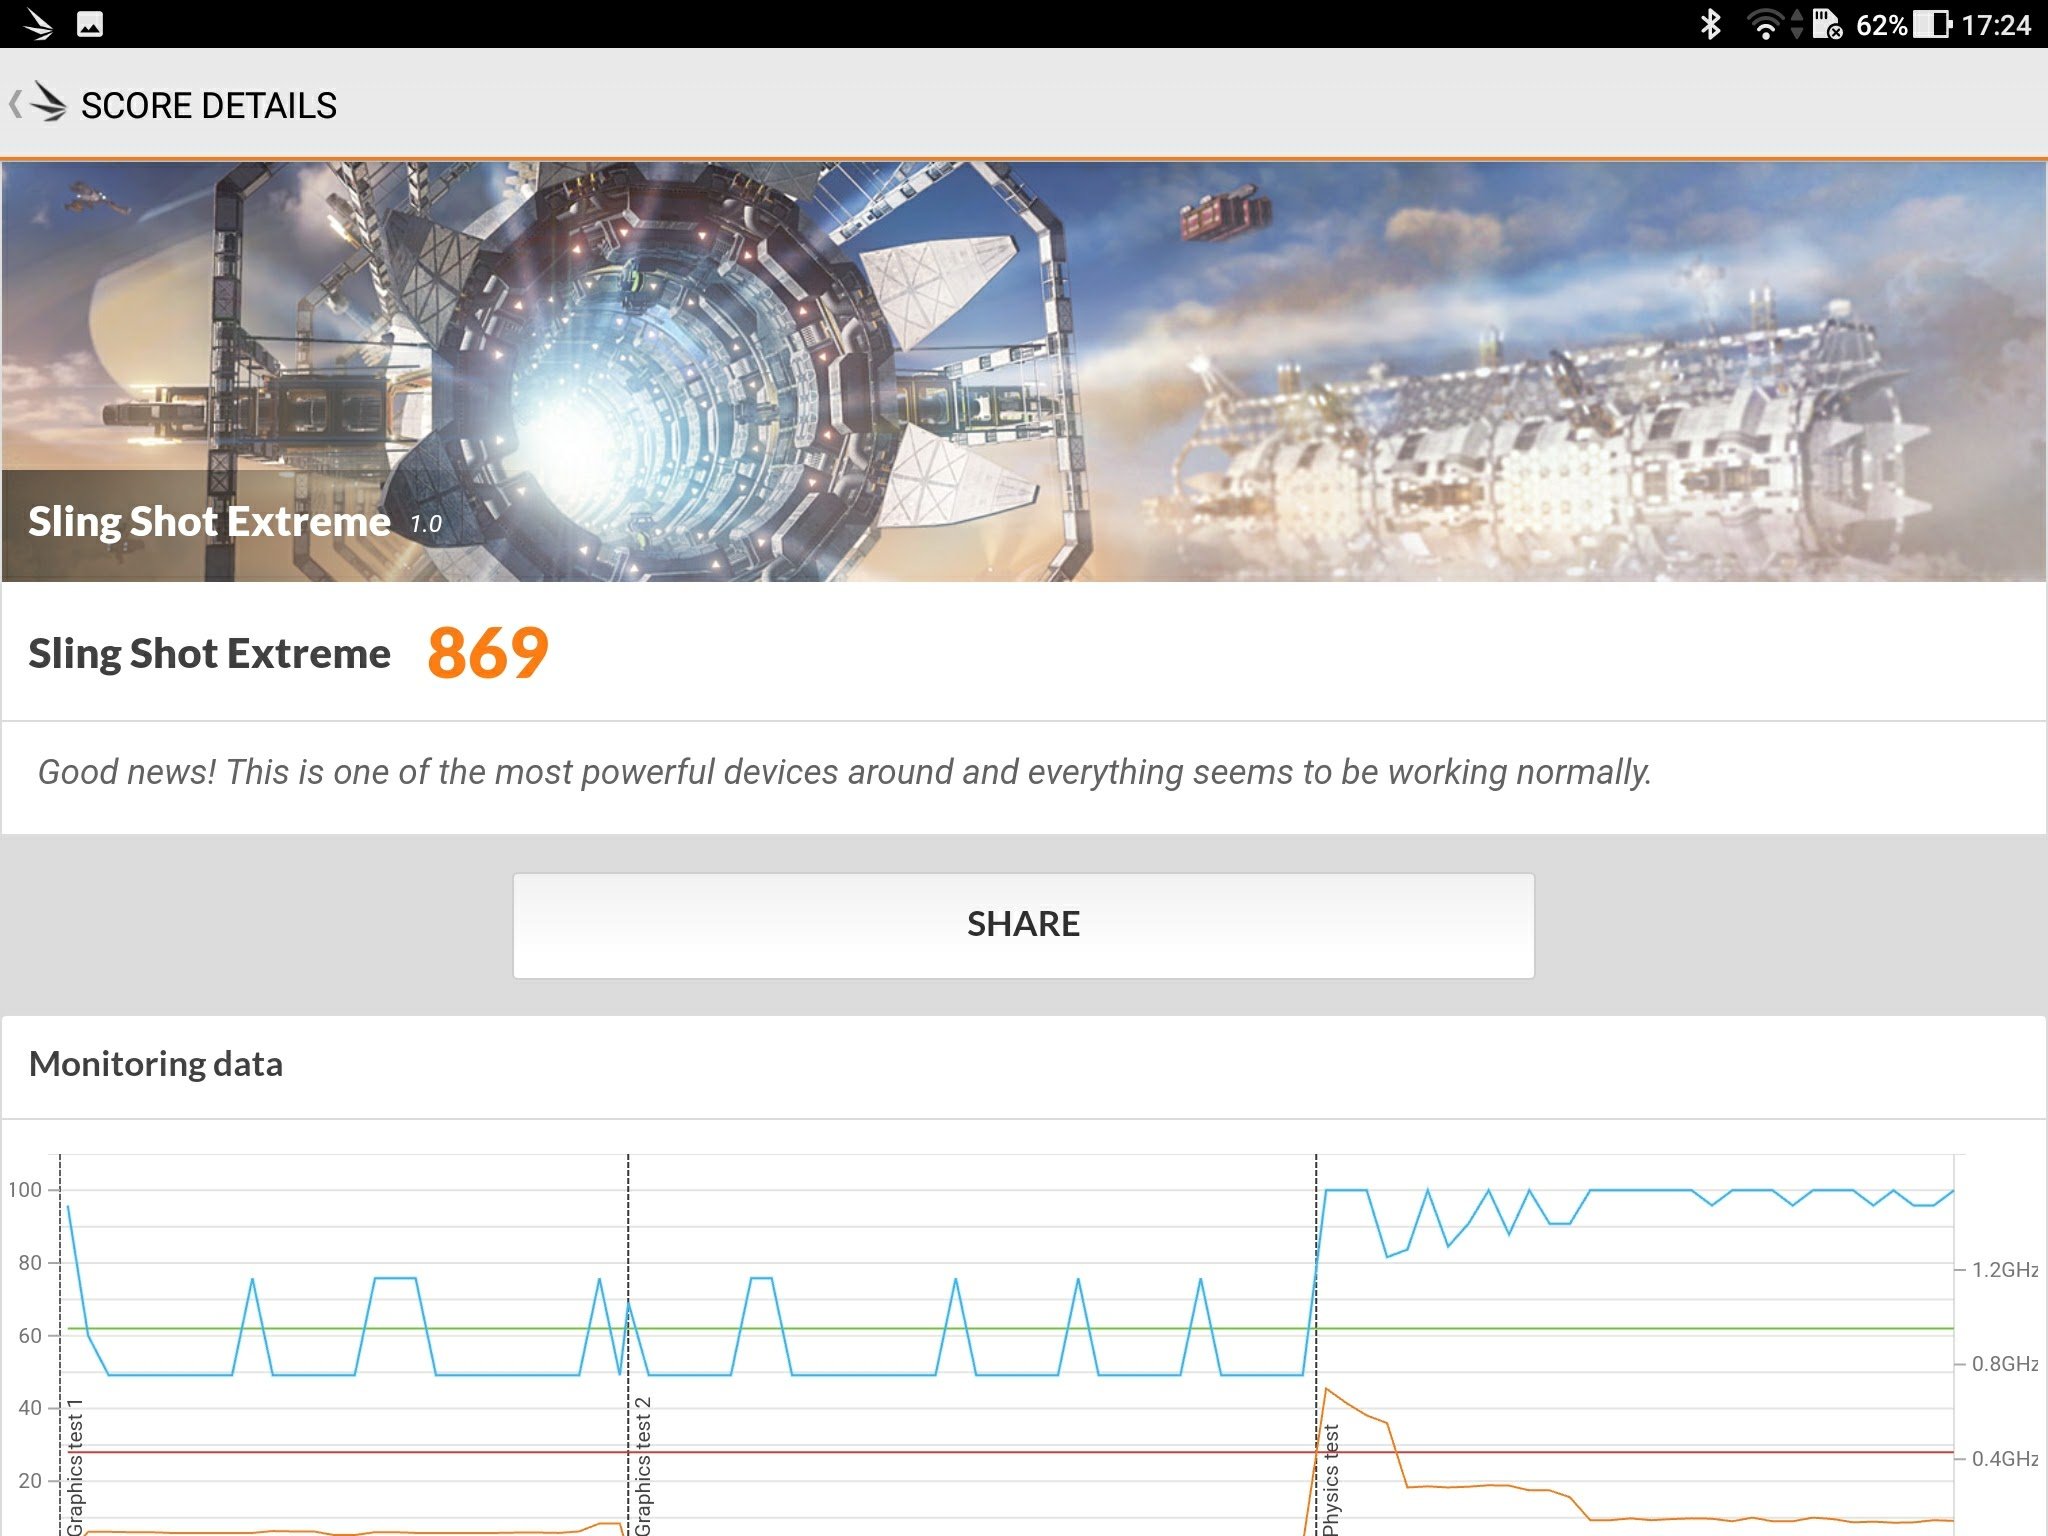Open the image notification icon in status bar

(x=90, y=24)
